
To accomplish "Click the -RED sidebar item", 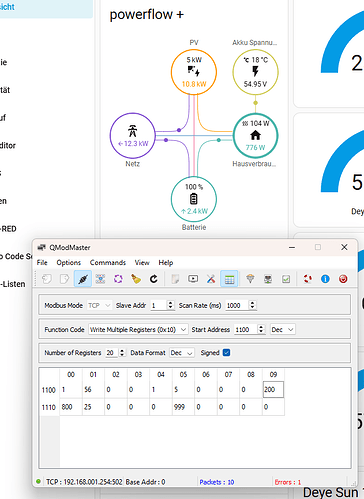I will click(x=8, y=229).
